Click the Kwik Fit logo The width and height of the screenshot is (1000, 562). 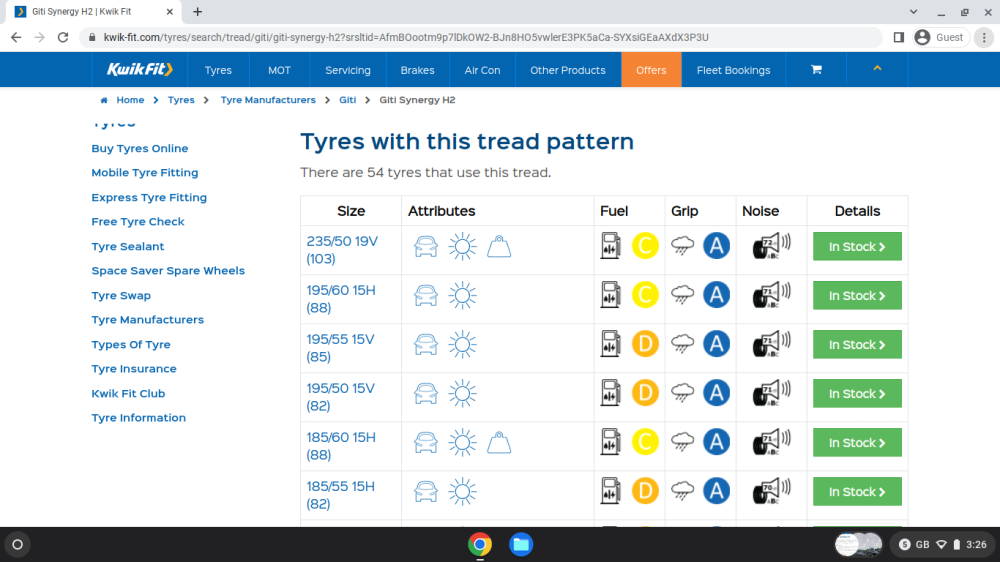pos(139,70)
